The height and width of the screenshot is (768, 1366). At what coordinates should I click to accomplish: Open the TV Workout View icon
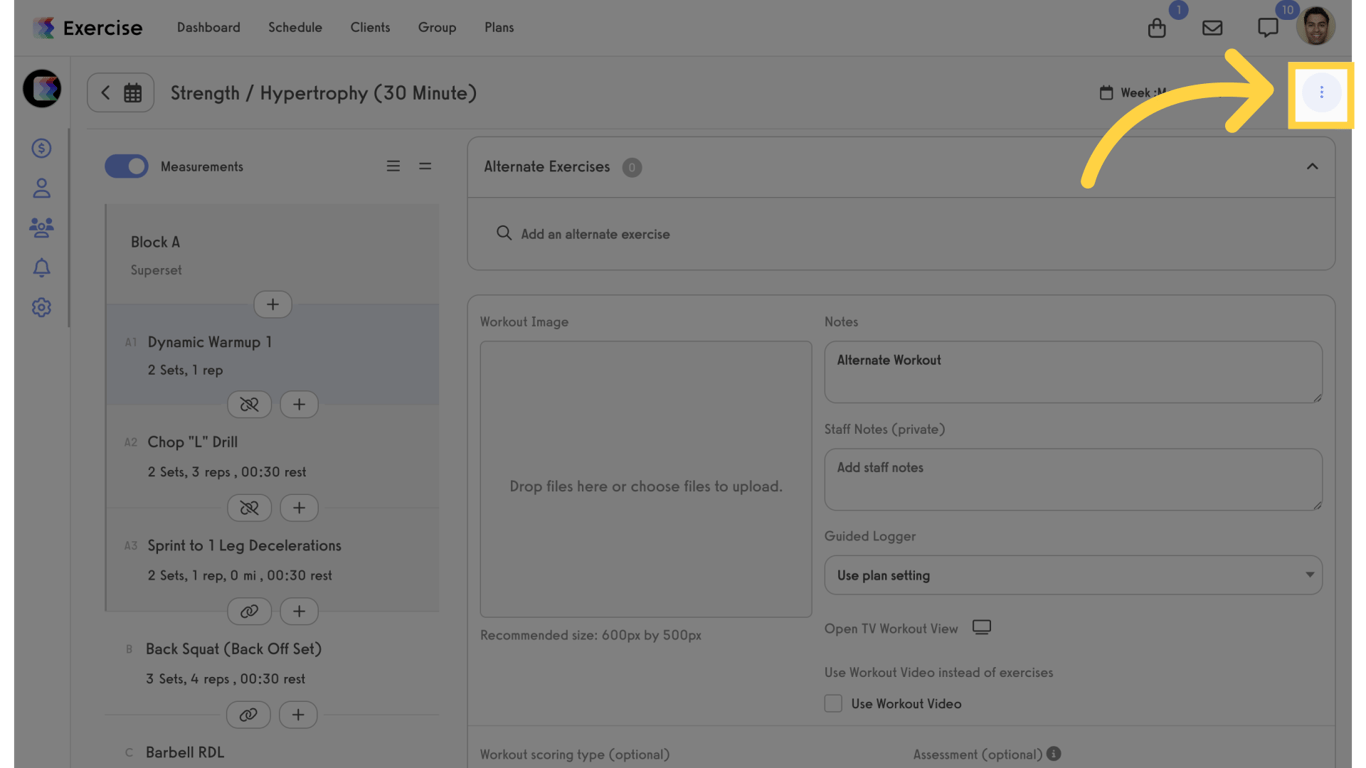(981, 627)
